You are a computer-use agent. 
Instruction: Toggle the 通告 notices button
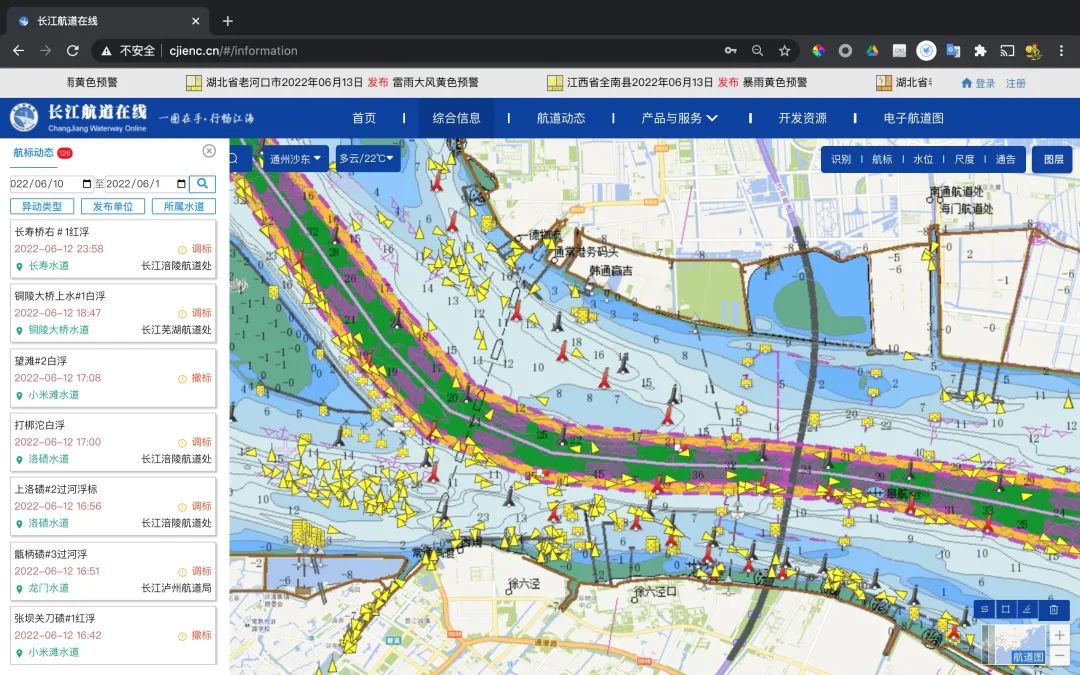(1005, 160)
